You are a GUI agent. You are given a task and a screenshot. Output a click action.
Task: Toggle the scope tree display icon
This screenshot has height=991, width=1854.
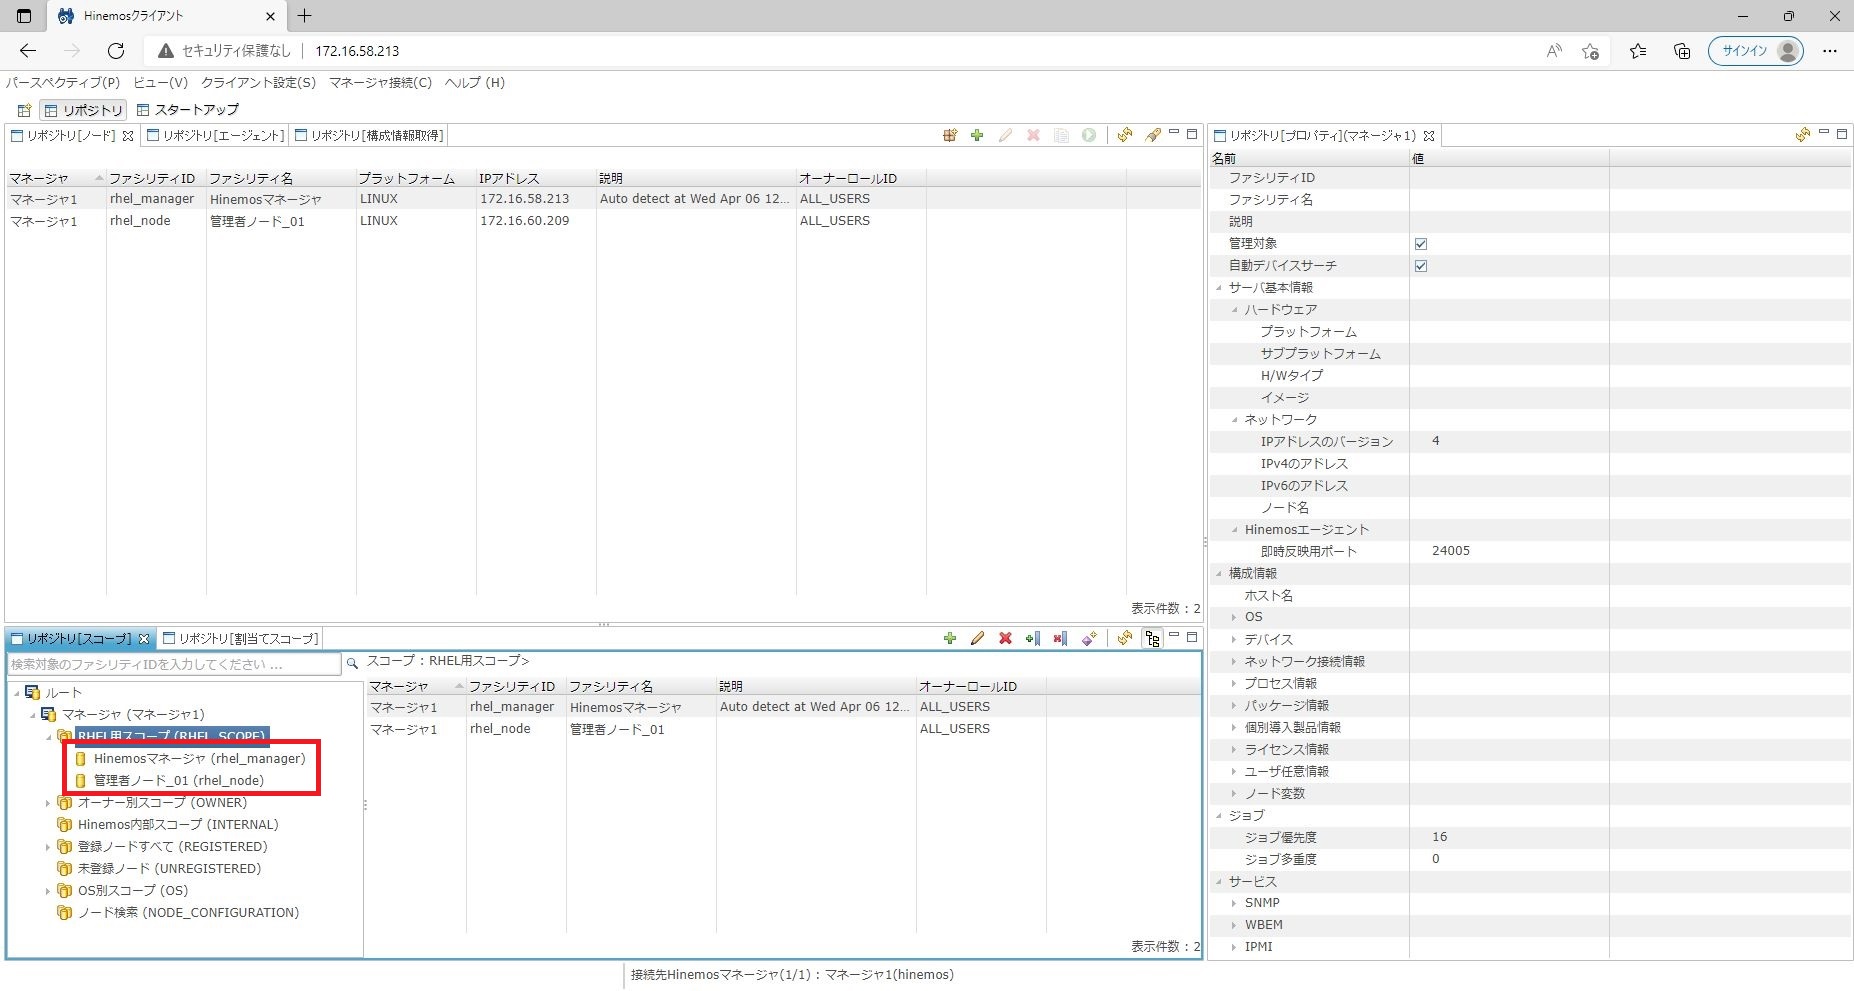coord(1153,638)
